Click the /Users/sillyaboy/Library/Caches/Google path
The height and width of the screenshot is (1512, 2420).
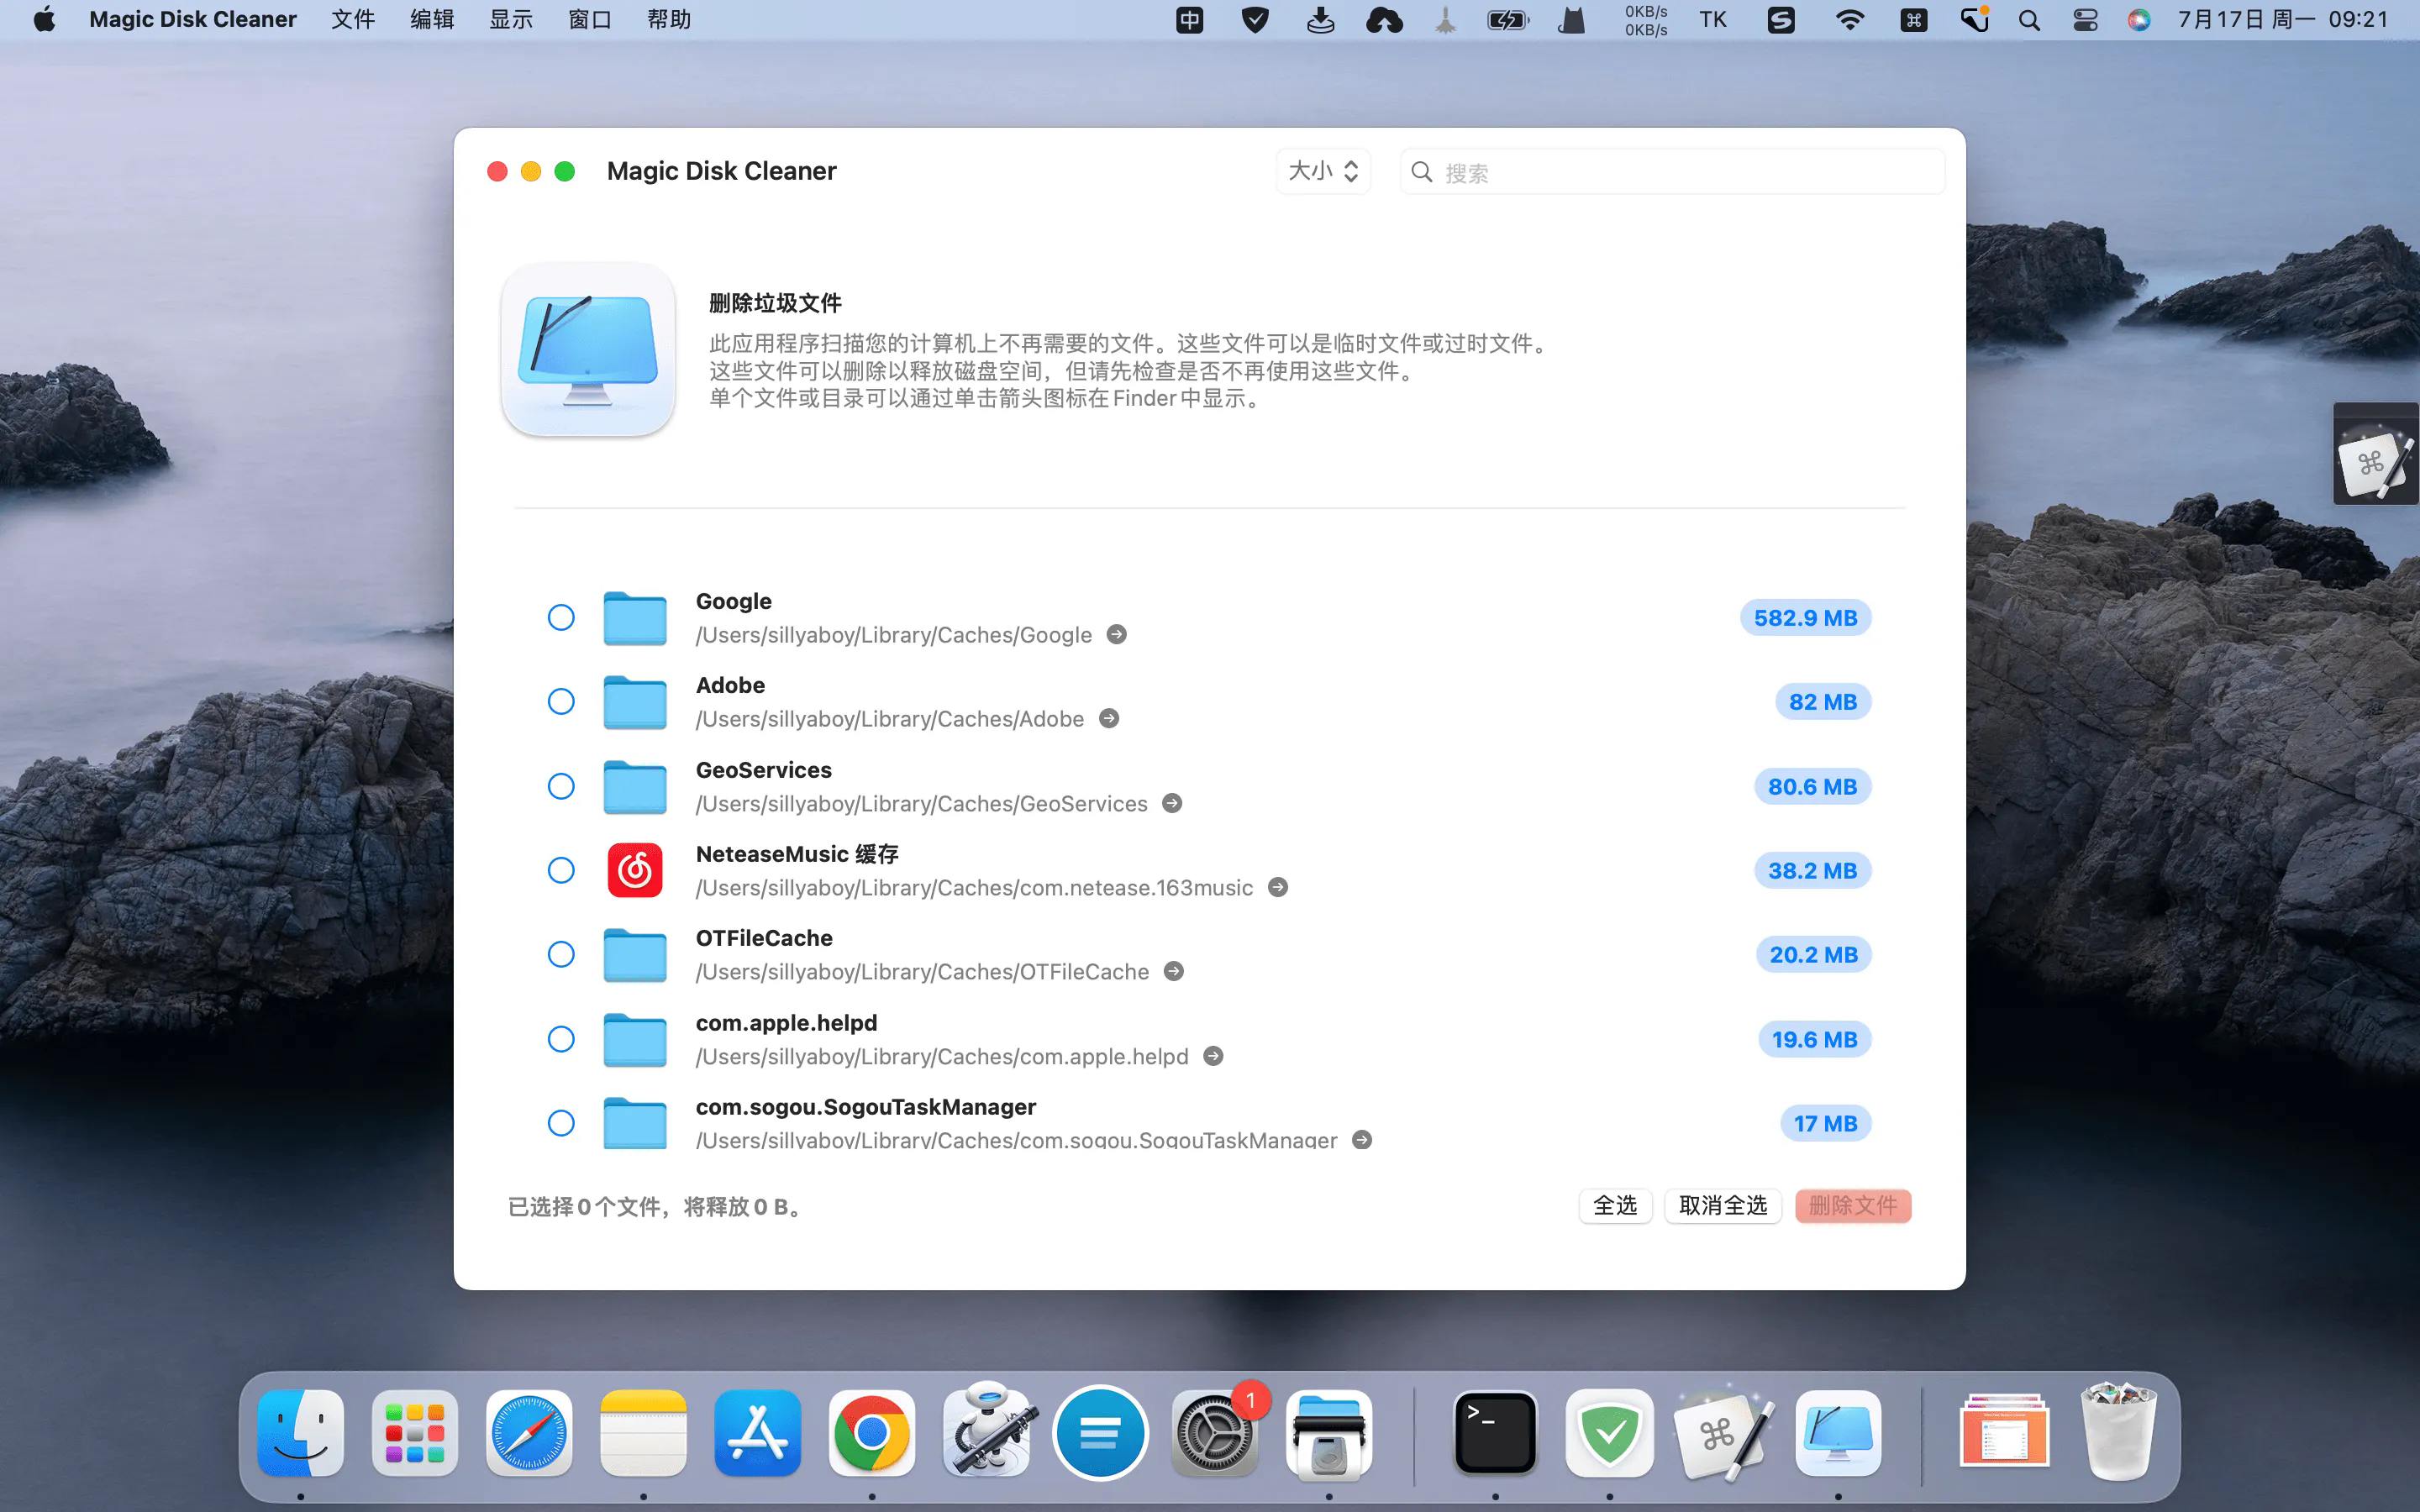(894, 635)
